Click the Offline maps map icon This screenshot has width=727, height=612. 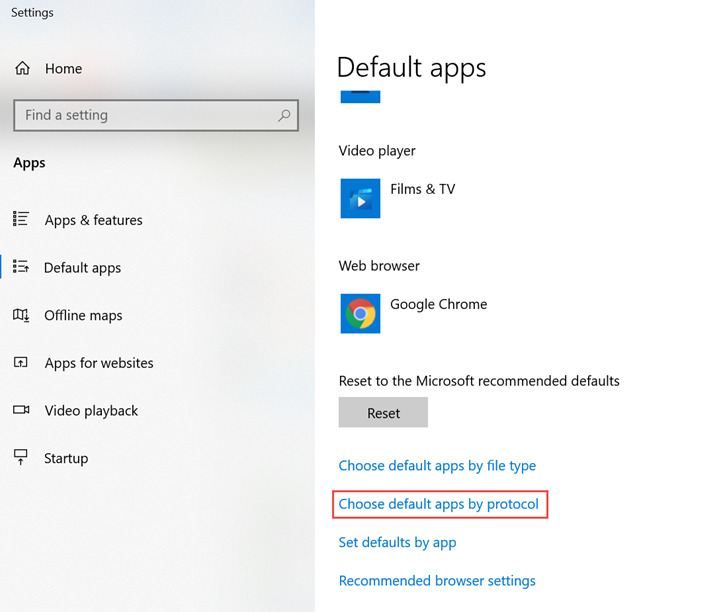pyautogui.click(x=21, y=315)
